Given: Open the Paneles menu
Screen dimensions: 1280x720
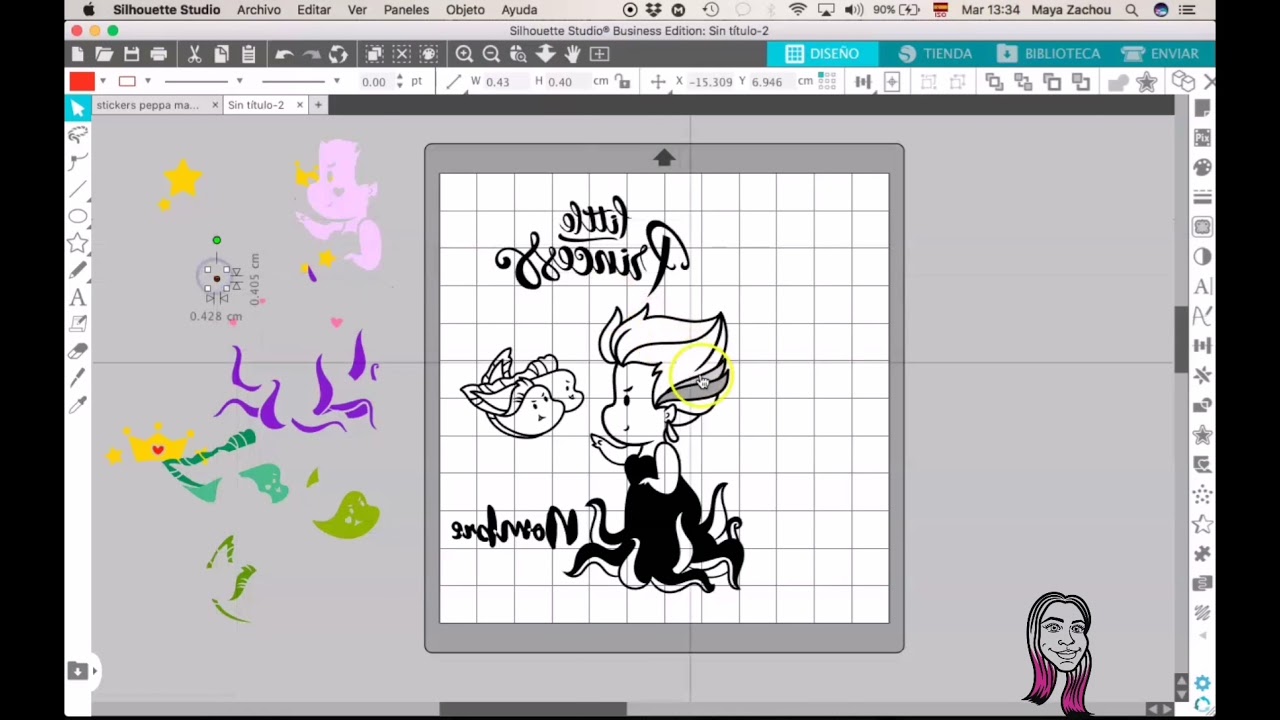Looking at the screenshot, I should click(x=406, y=10).
